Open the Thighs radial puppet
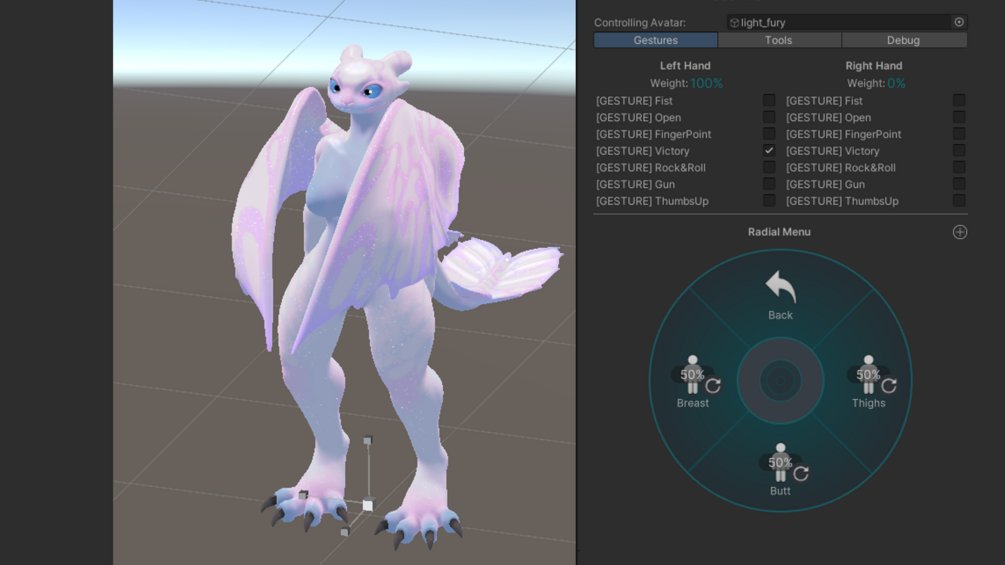This screenshot has width=1005, height=565. click(x=868, y=382)
